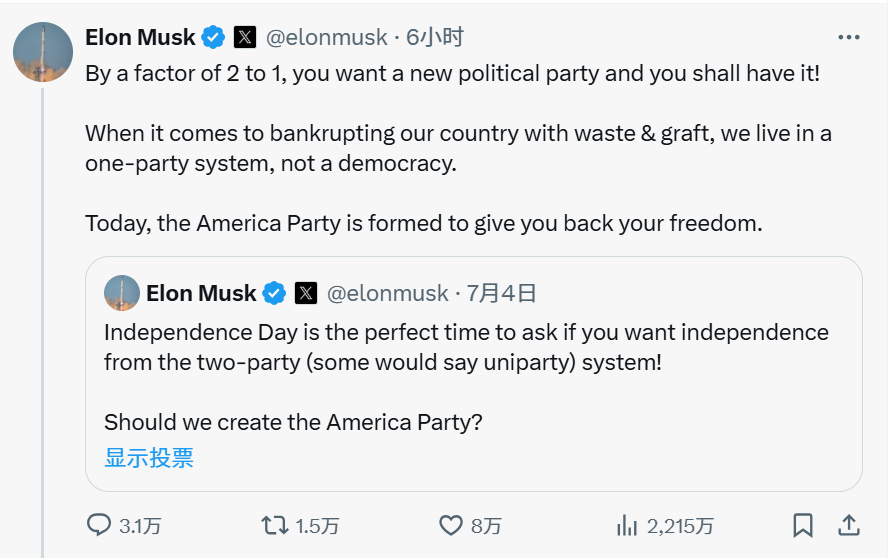Click the X badge in quoted tweet
This screenshot has width=891, height=558.
coord(306,293)
